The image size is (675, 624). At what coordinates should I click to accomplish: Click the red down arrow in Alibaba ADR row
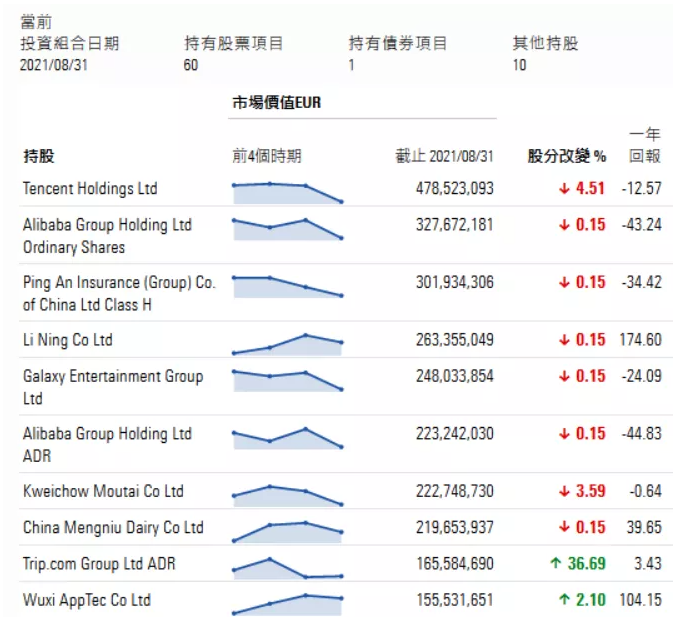pyautogui.click(x=564, y=434)
